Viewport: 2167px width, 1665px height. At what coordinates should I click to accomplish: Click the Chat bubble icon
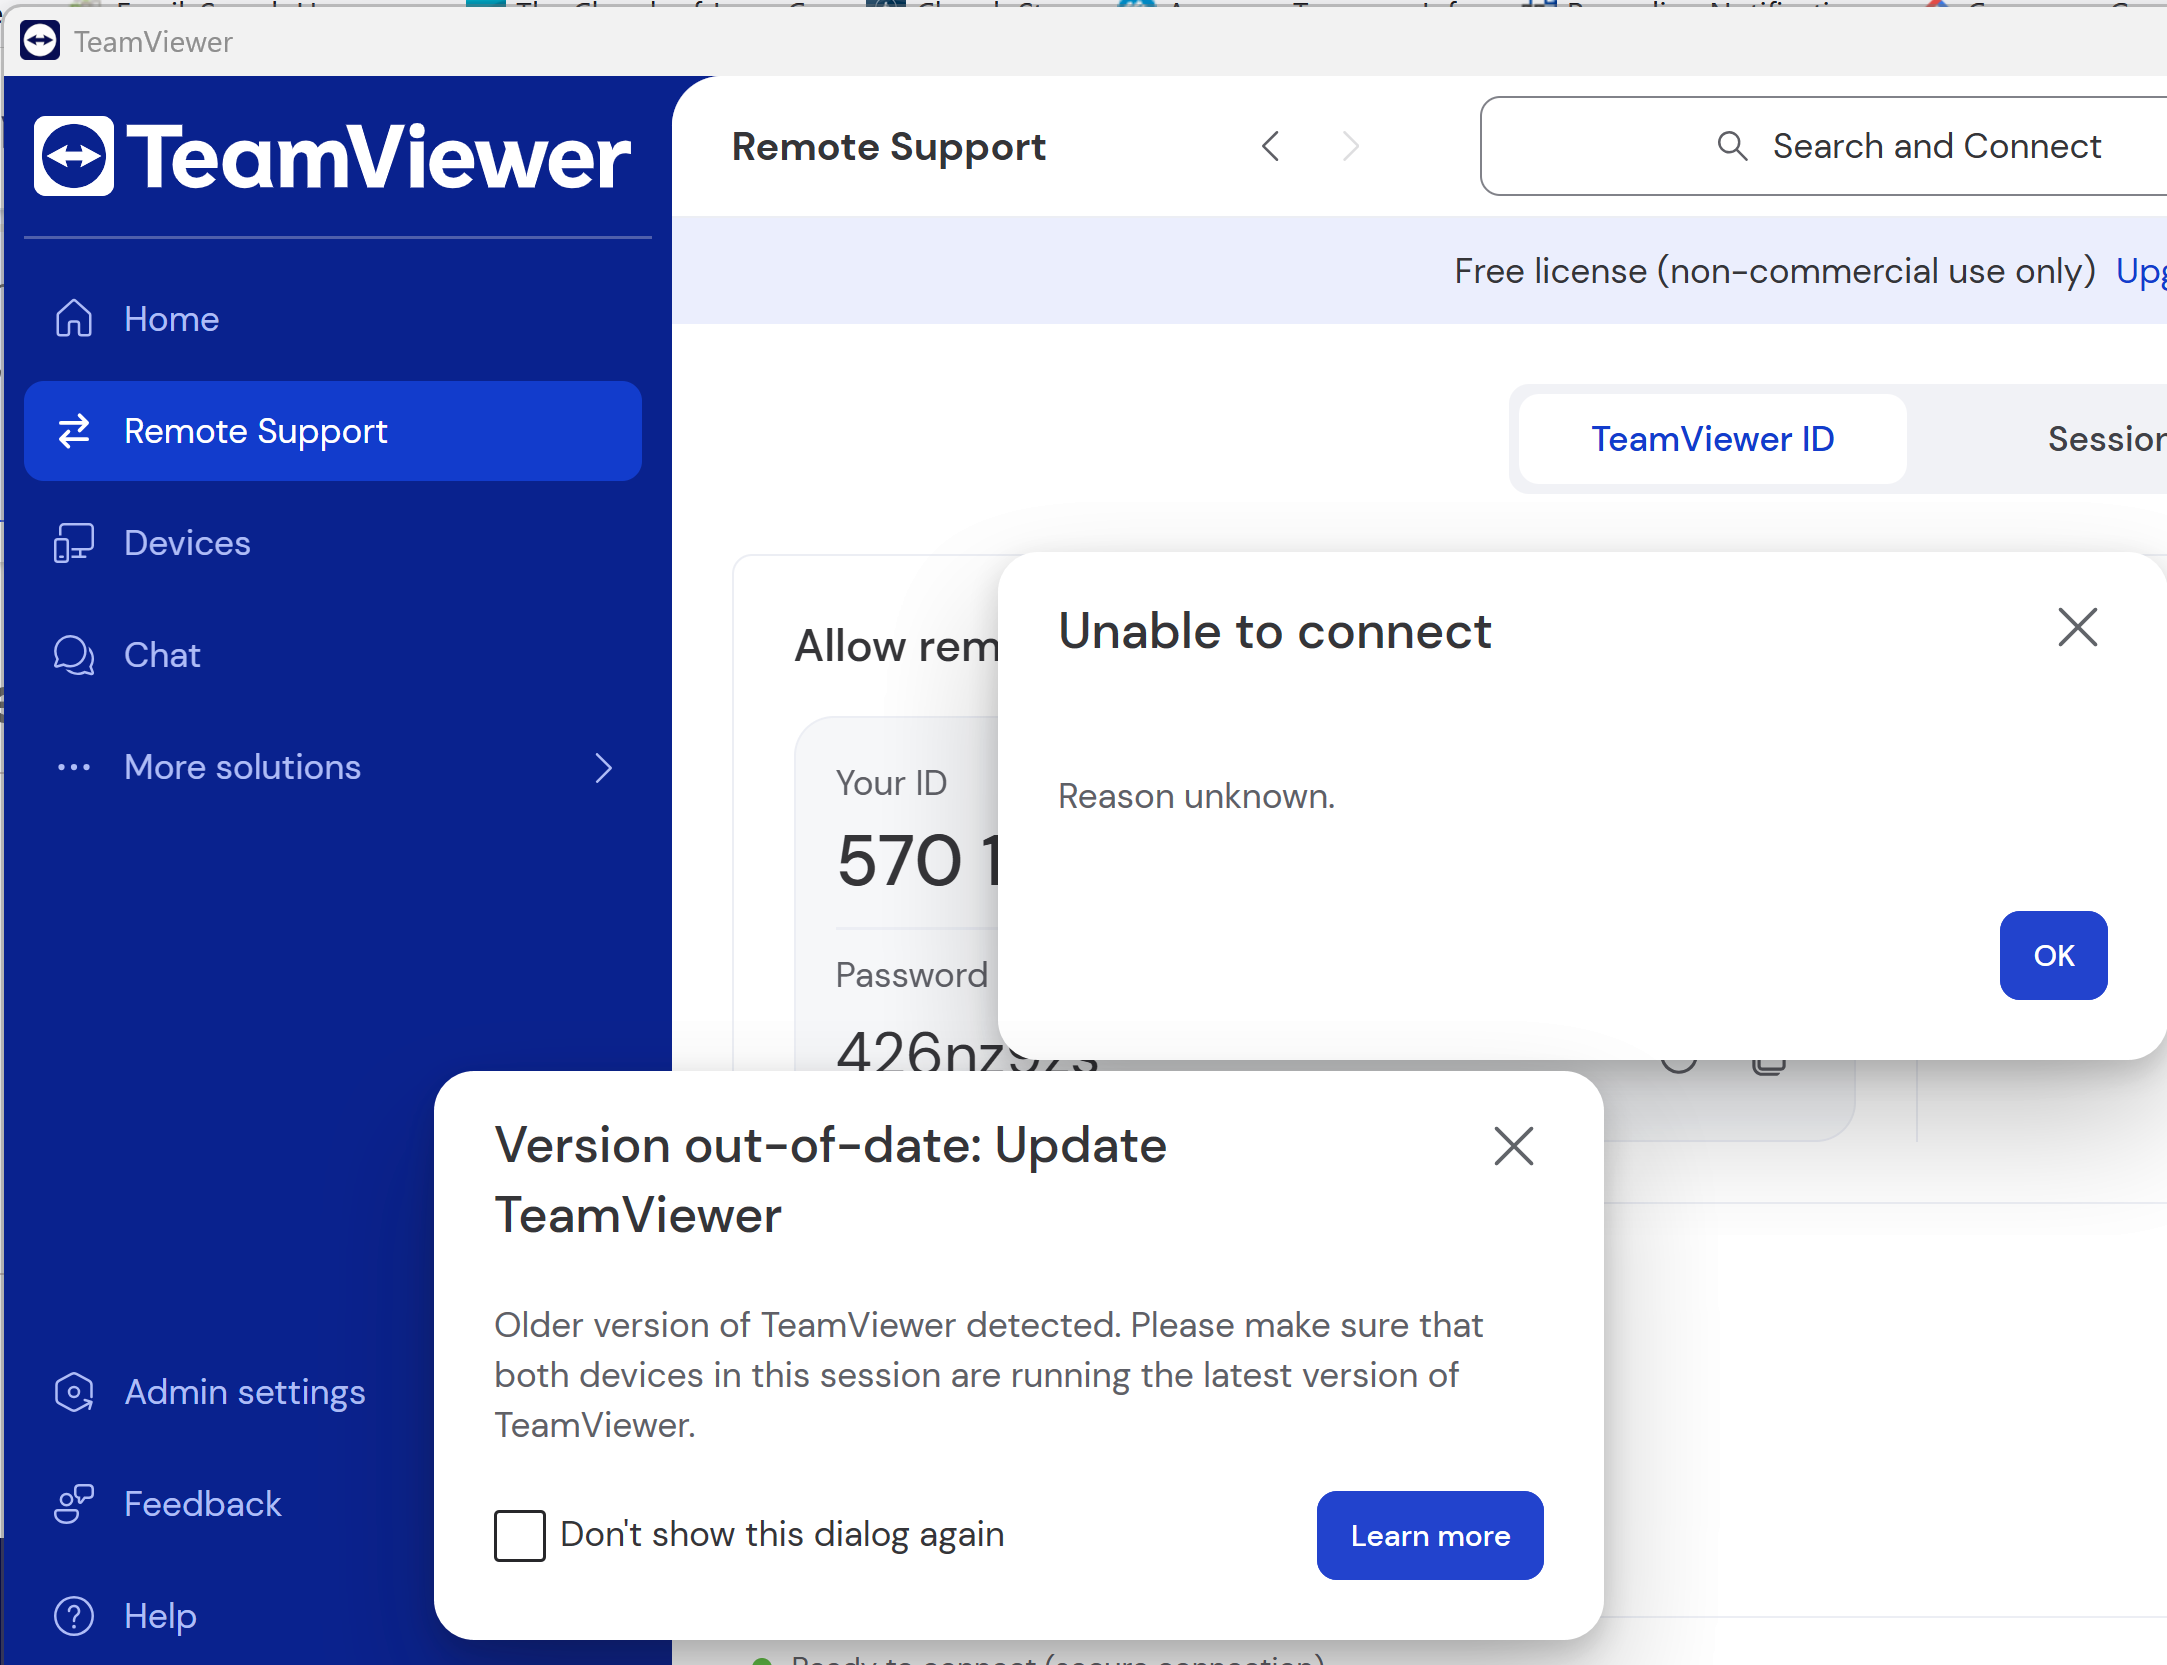click(74, 655)
